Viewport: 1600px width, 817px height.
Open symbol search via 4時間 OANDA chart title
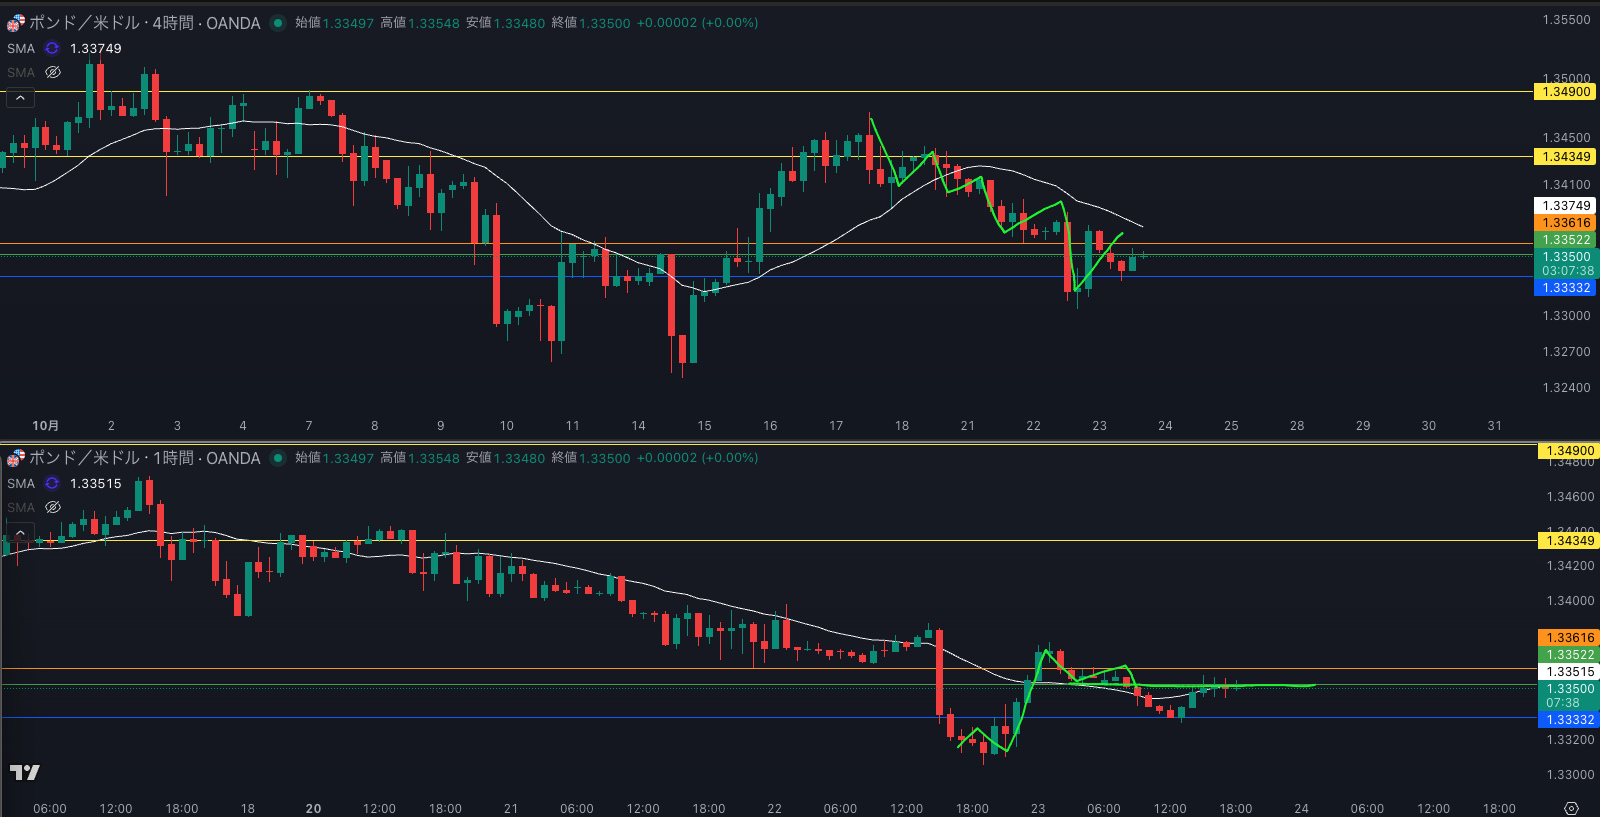pyautogui.click(x=145, y=23)
